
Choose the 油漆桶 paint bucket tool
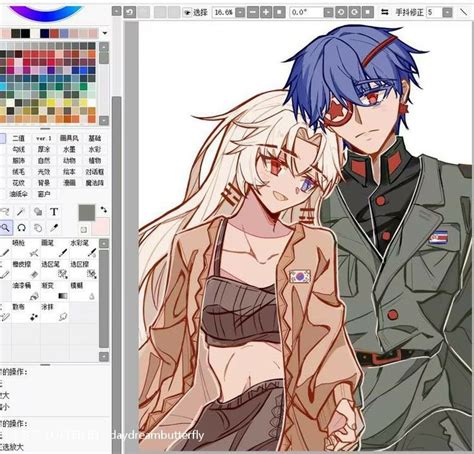click(x=26, y=291)
